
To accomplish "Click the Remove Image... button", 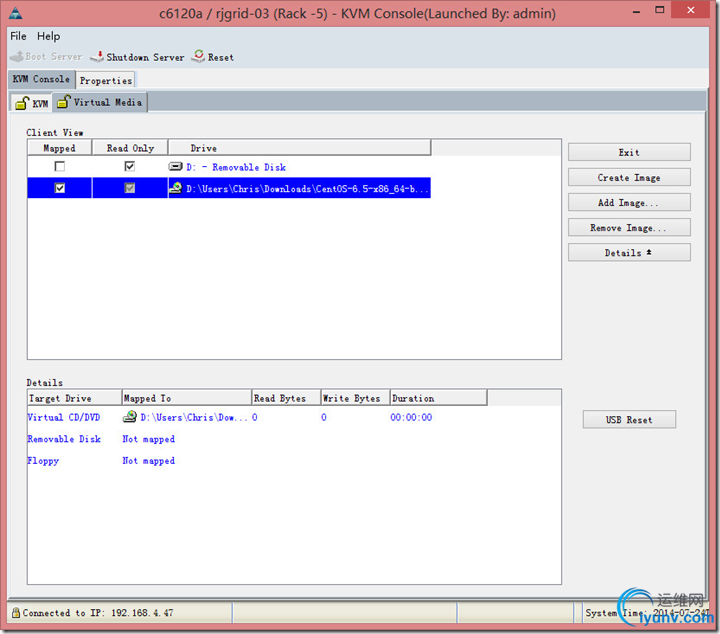I will point(629,228).
